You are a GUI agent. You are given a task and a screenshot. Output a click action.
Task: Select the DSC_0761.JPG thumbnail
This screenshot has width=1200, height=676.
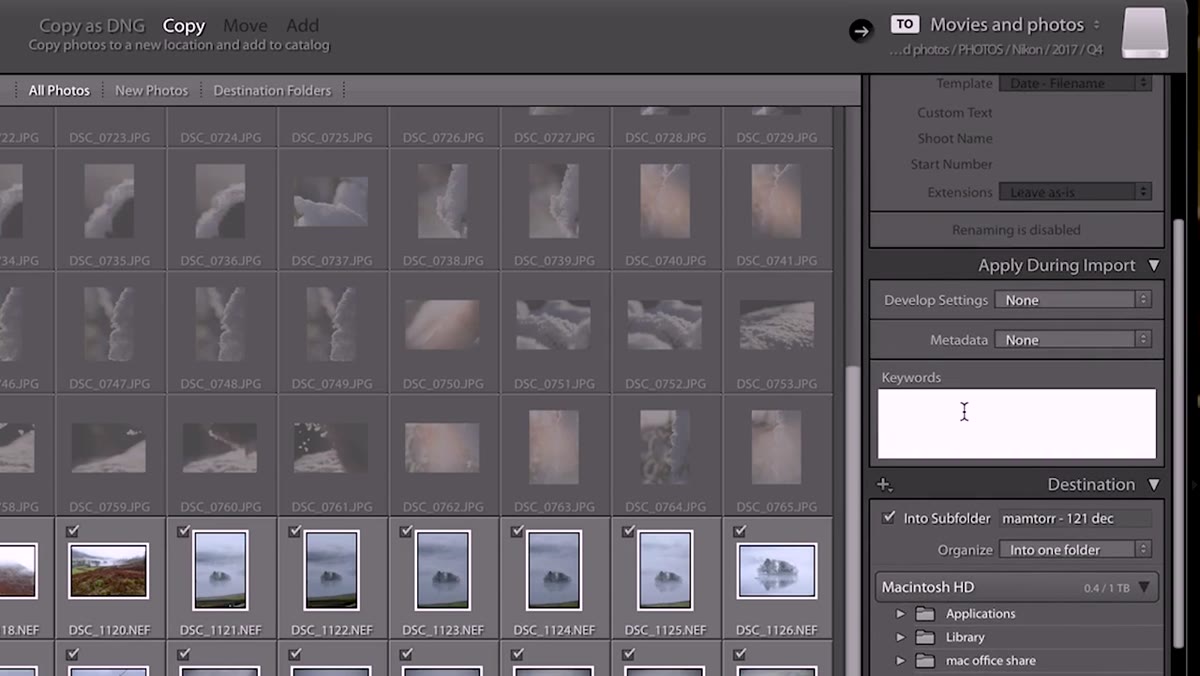pyautogui.click(x=331, y=447)
